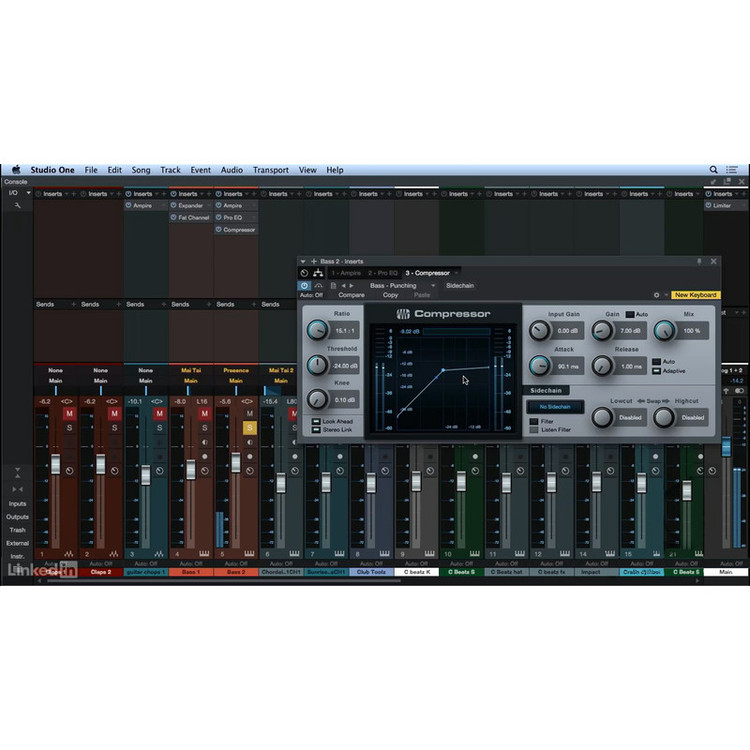Click the Compare button
The height and width of the screenshot is (750, 750).
click(351, 295)
